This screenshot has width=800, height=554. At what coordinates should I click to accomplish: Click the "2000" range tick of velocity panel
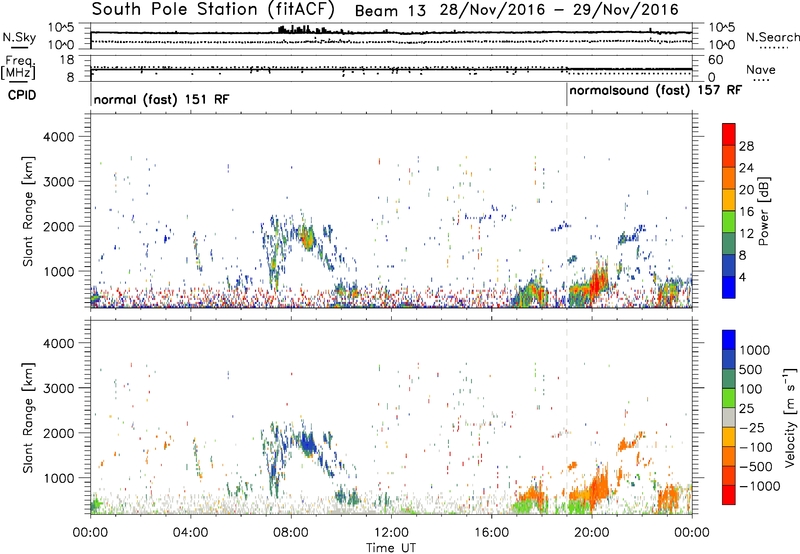coord(59,433)
